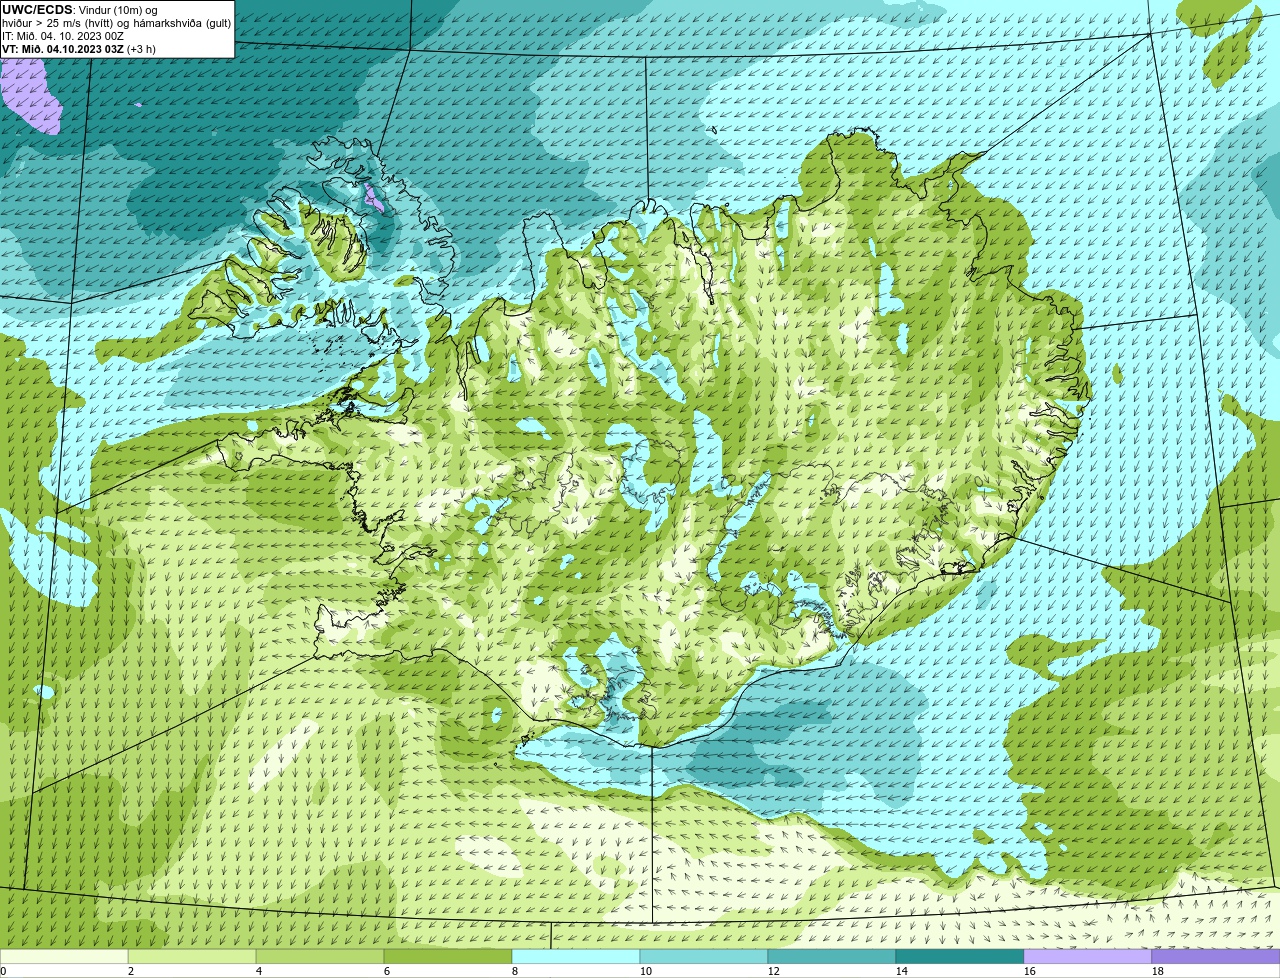This screenshot has width=1280, height=978.
Task: Click the legend scale label '2'
Action: tap(131, 971)
